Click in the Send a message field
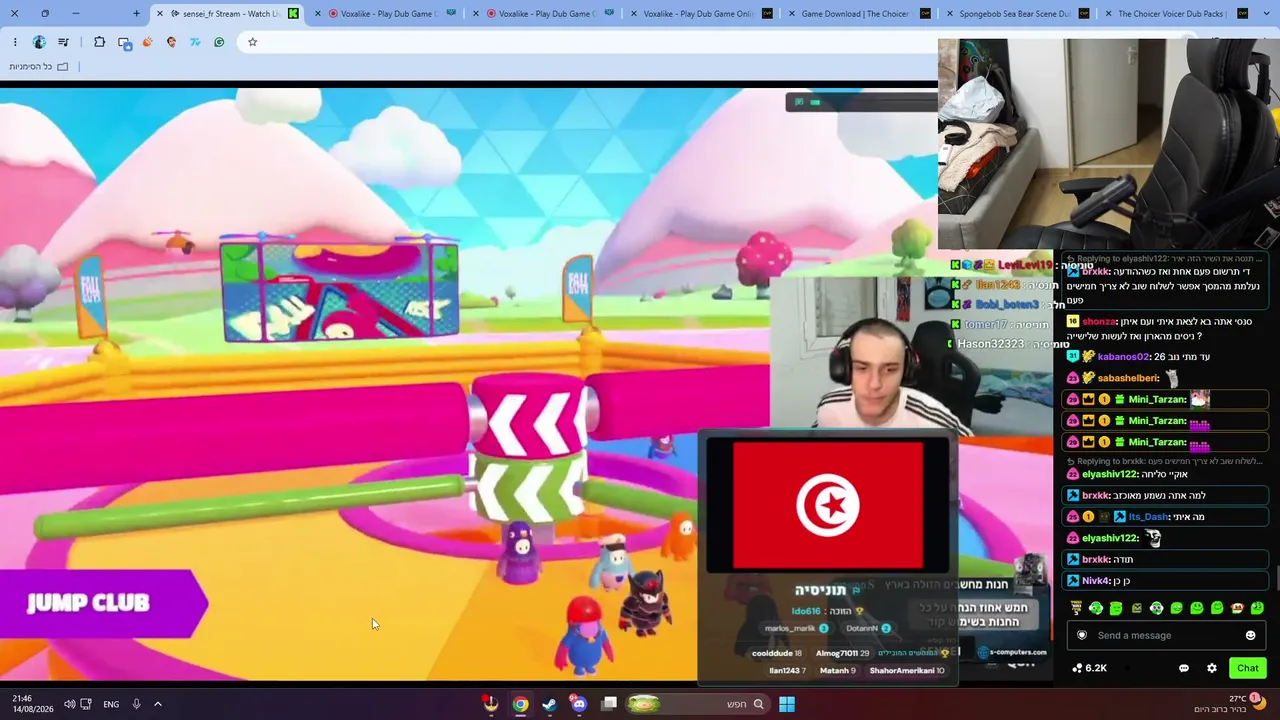The height and width of the screenshot is (720, 1280). pyautogui.click(x=1165, y=635)
